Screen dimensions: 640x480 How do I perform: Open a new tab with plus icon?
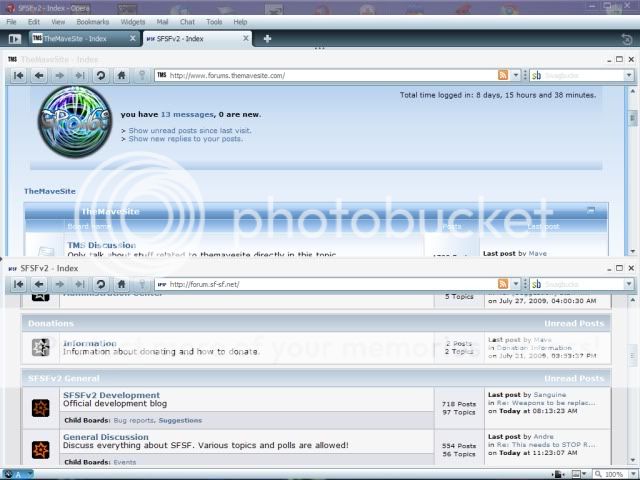(267, 39)
